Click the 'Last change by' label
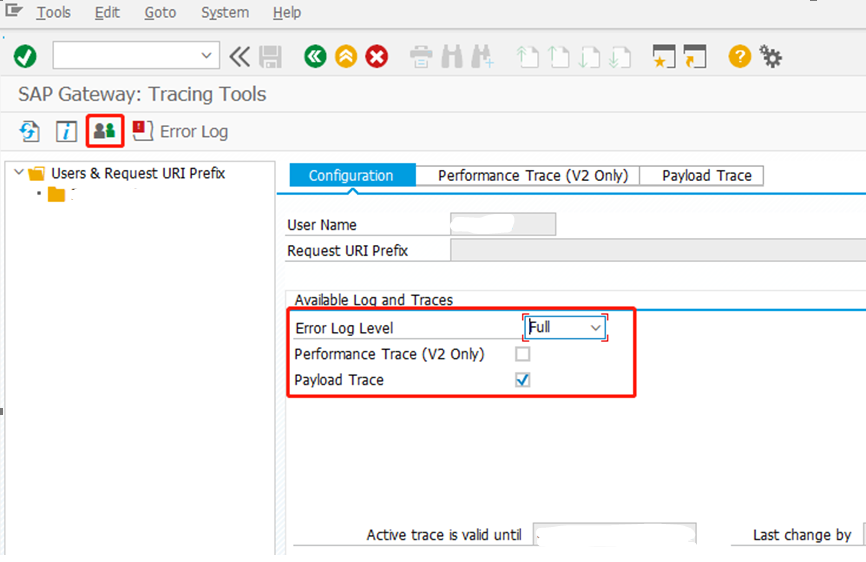866x562 pixels. (x=802, y=535)
